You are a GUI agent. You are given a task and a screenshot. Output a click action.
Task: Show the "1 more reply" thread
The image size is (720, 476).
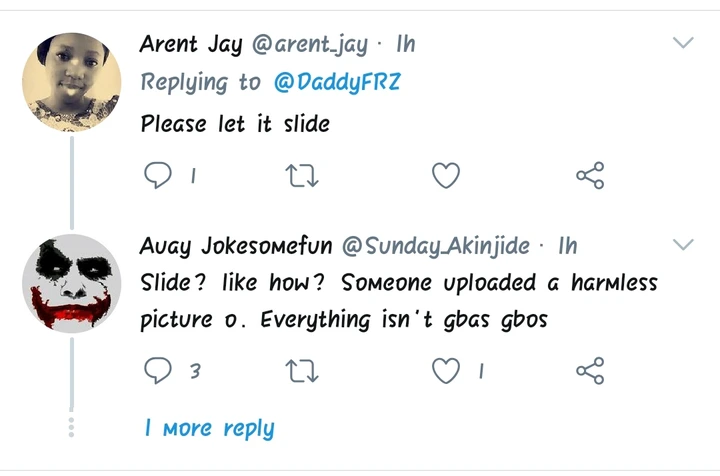point(208,428)
